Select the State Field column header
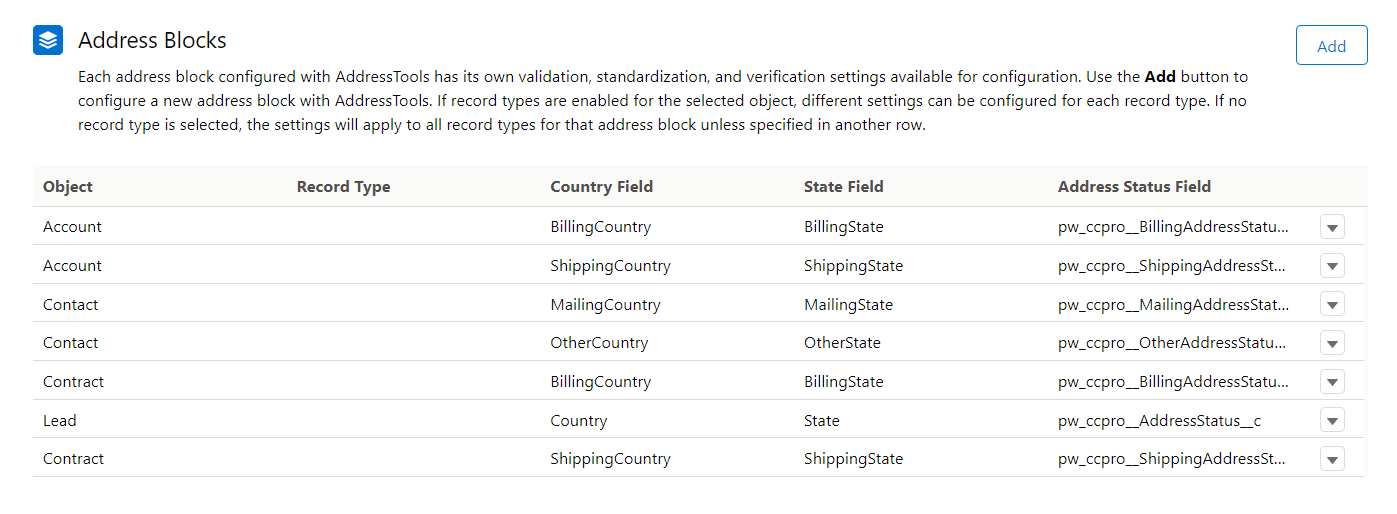This screenshot has width=1397, height=514. point(843,187)
